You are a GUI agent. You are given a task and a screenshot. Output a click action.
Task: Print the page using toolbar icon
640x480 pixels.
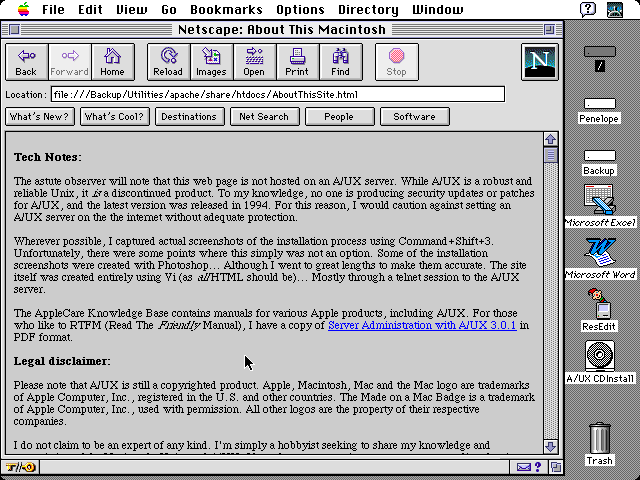click(297, 61)
